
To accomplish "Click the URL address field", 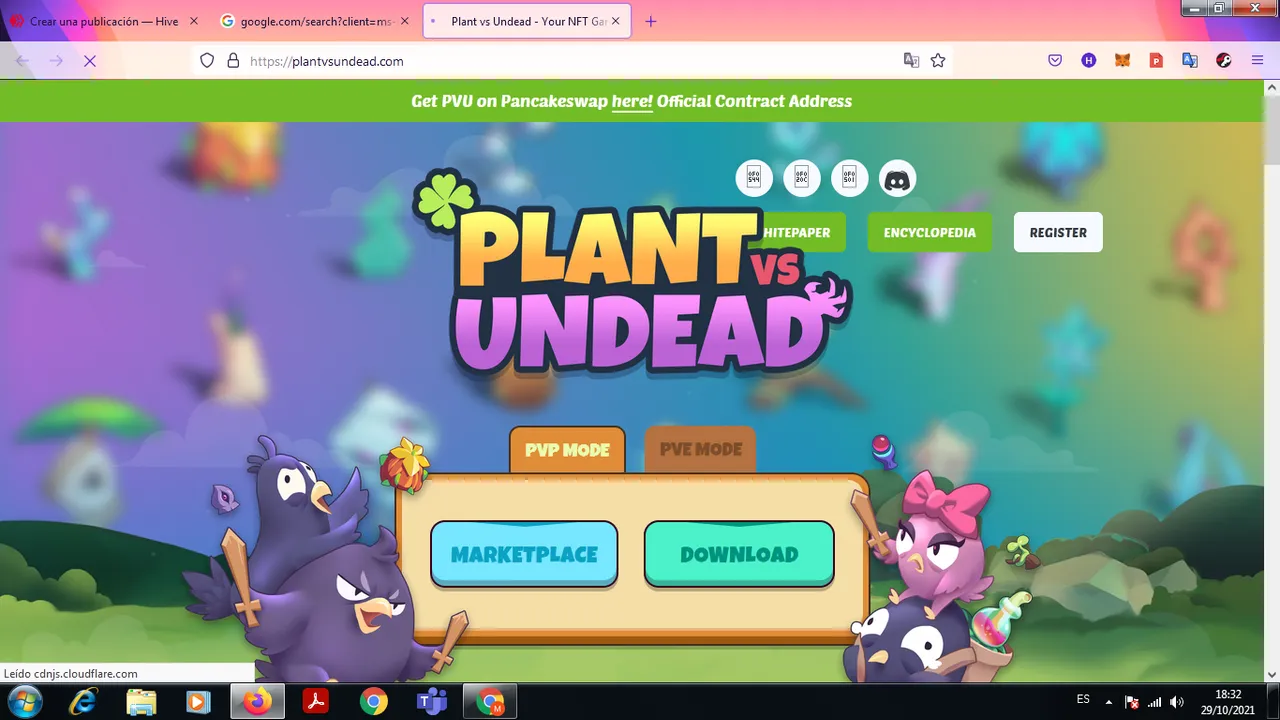I will 570,61.
